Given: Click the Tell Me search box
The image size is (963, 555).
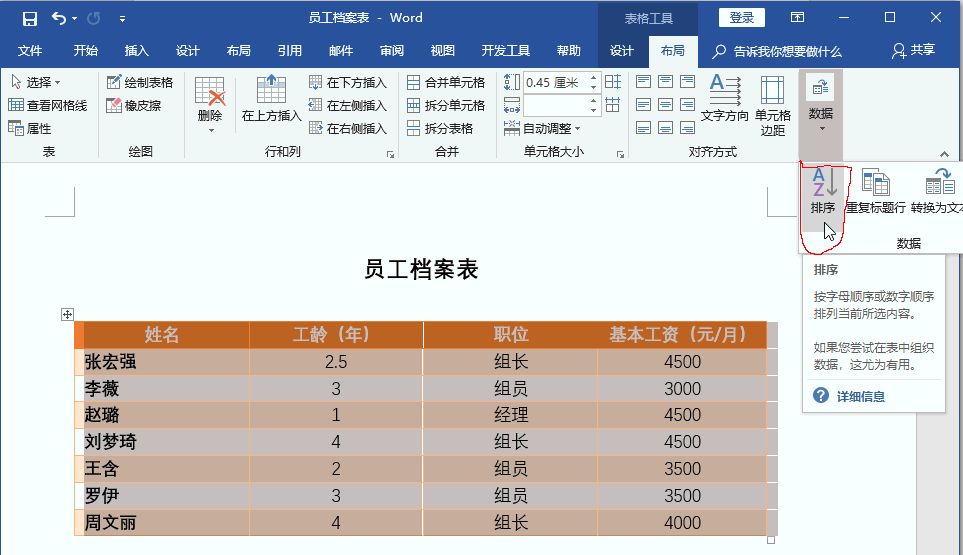Looking at the screenshot, I should click(786, 51).
